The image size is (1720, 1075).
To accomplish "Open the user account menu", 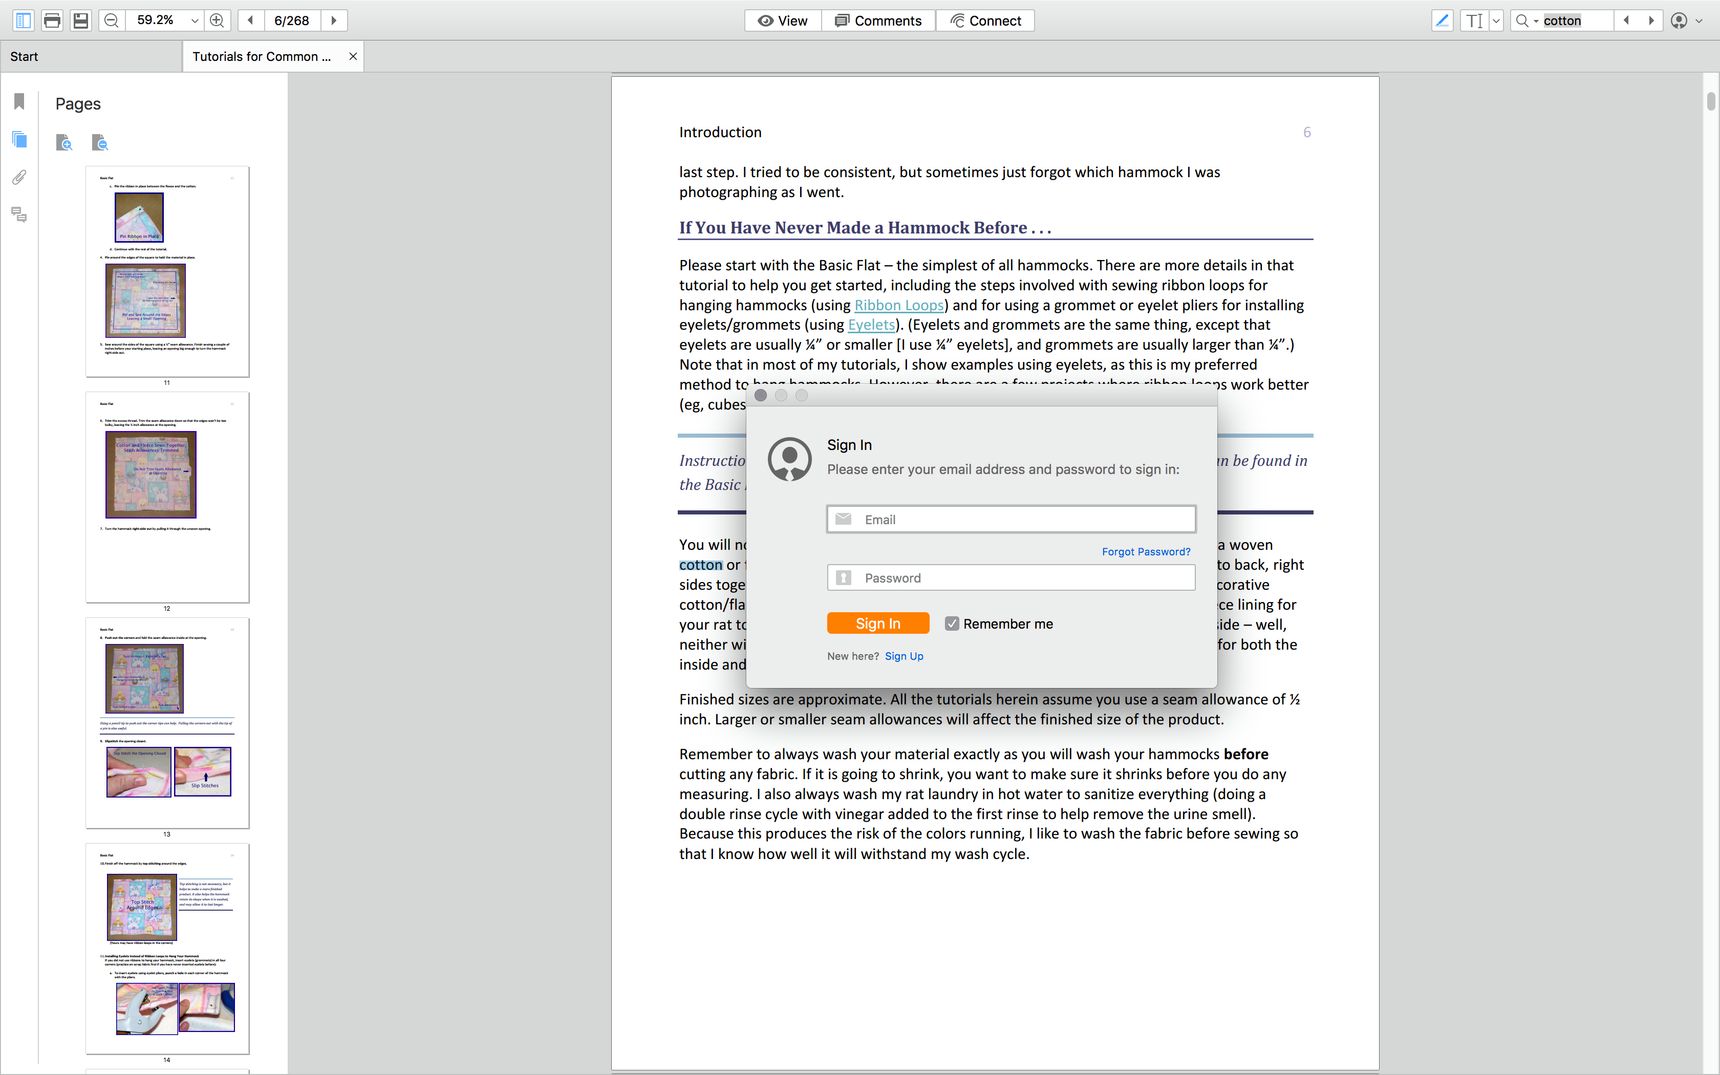I will [1686, 20].
